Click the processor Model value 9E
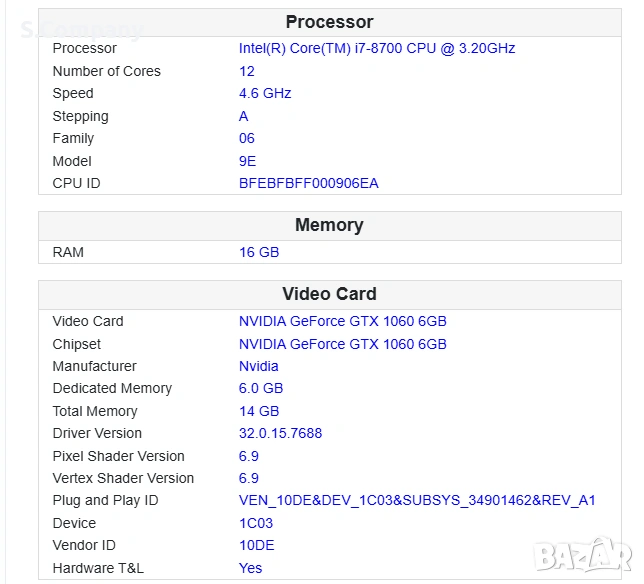644x584 pixels. coord(247,161)
